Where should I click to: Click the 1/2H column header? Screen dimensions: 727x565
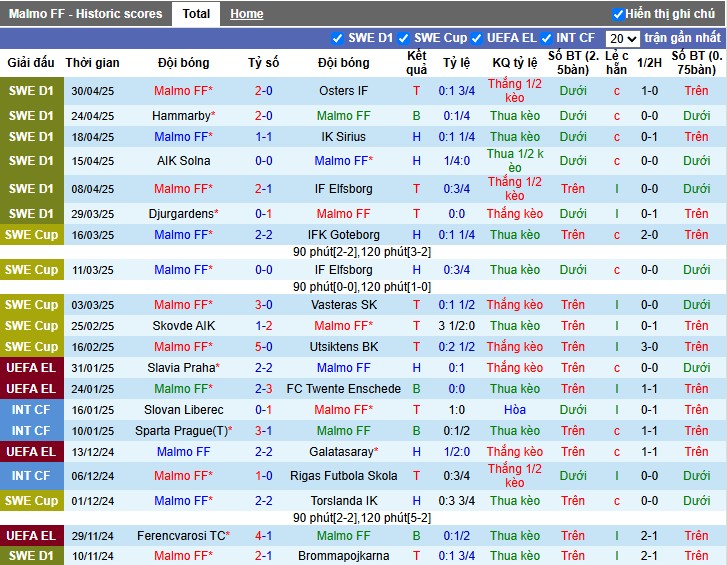649,63
